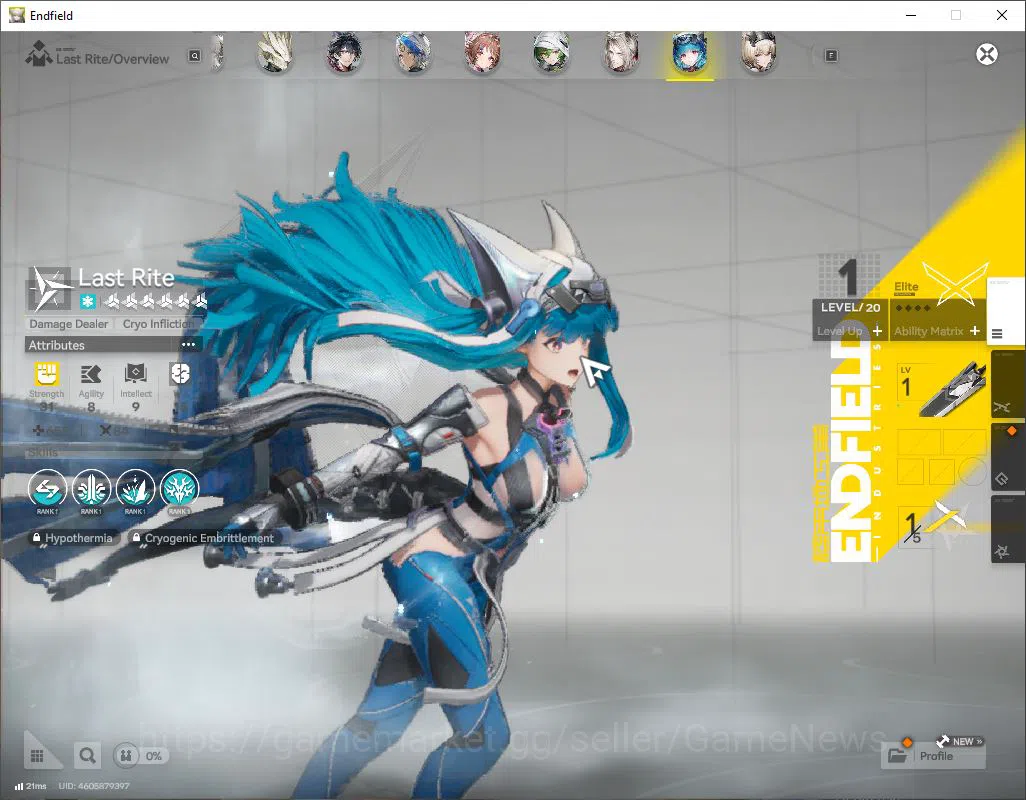Open the third skill ice burst icon

point(135,489)
